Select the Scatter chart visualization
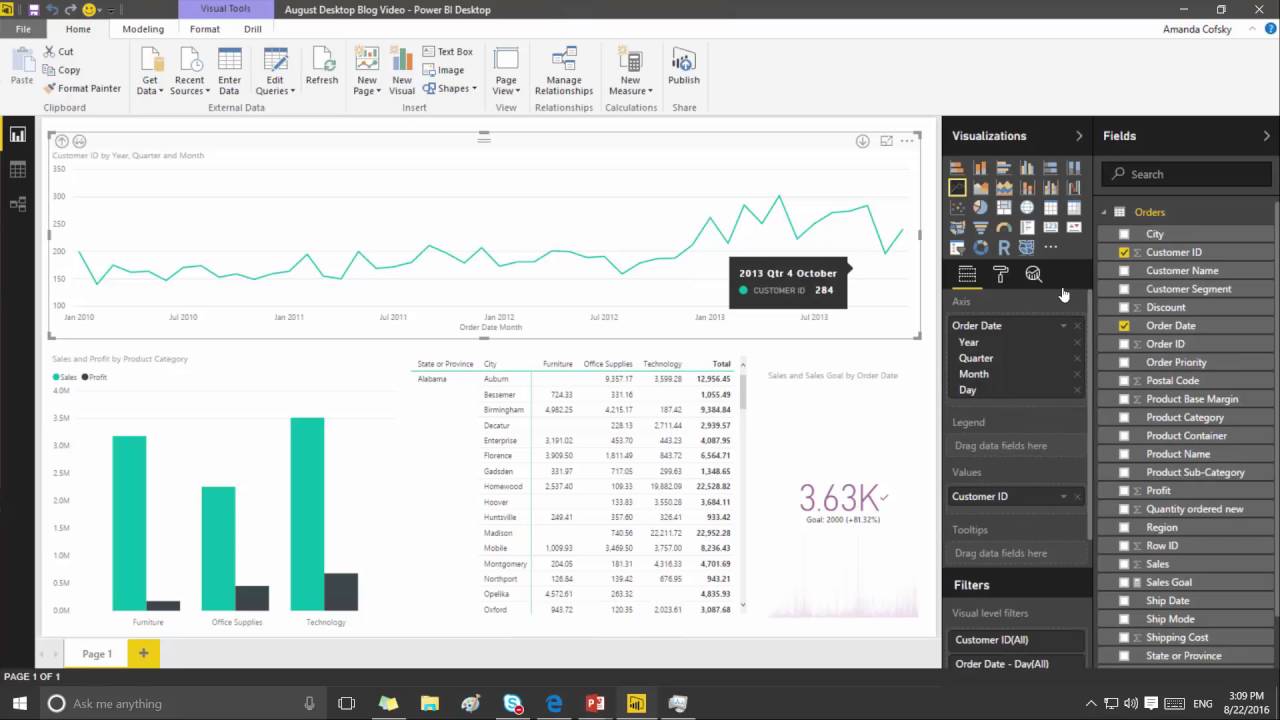 (x=957, y=207)
